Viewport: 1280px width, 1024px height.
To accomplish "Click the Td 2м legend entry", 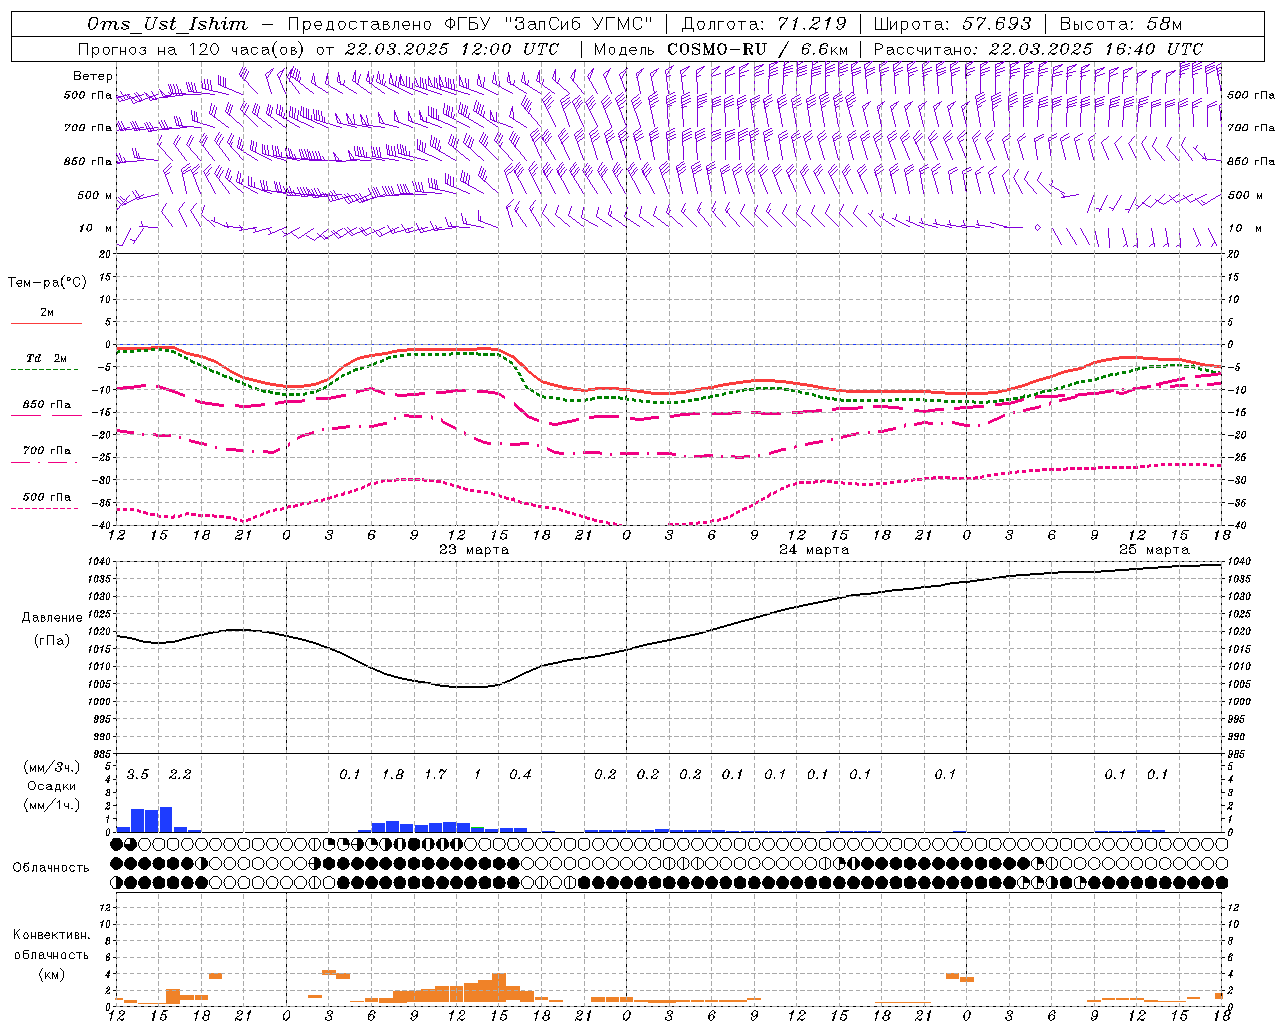I will (47, 358).
